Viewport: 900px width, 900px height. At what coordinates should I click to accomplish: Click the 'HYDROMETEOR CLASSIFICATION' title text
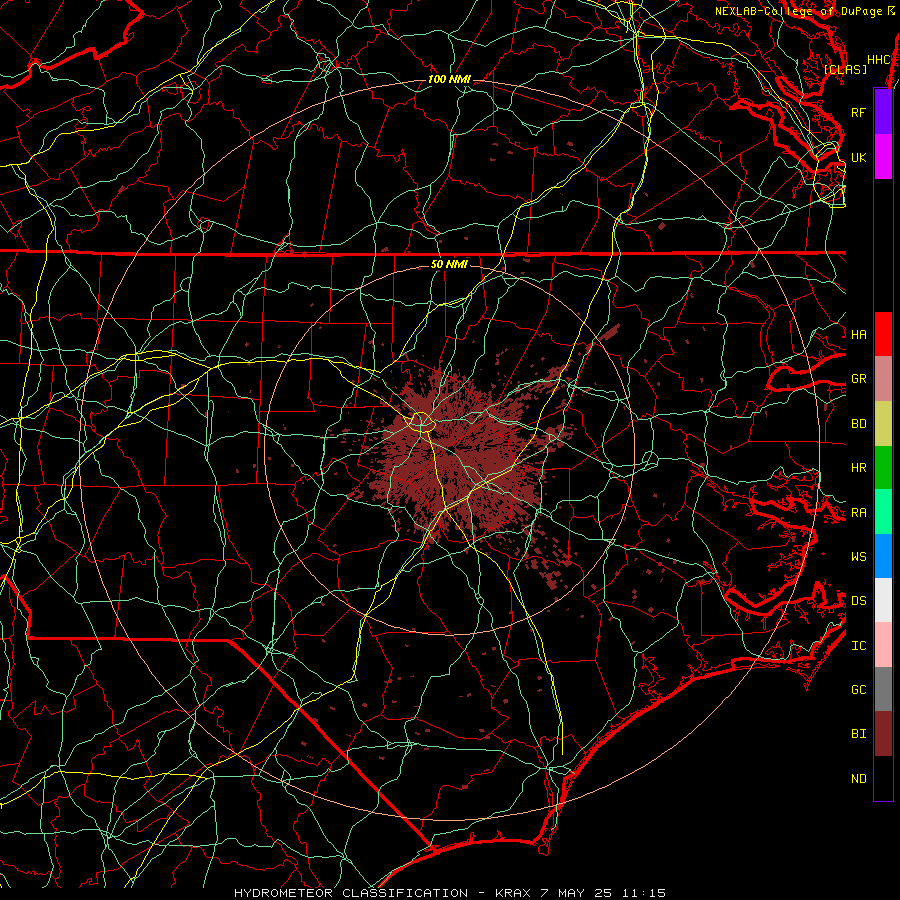coord(351,893)
